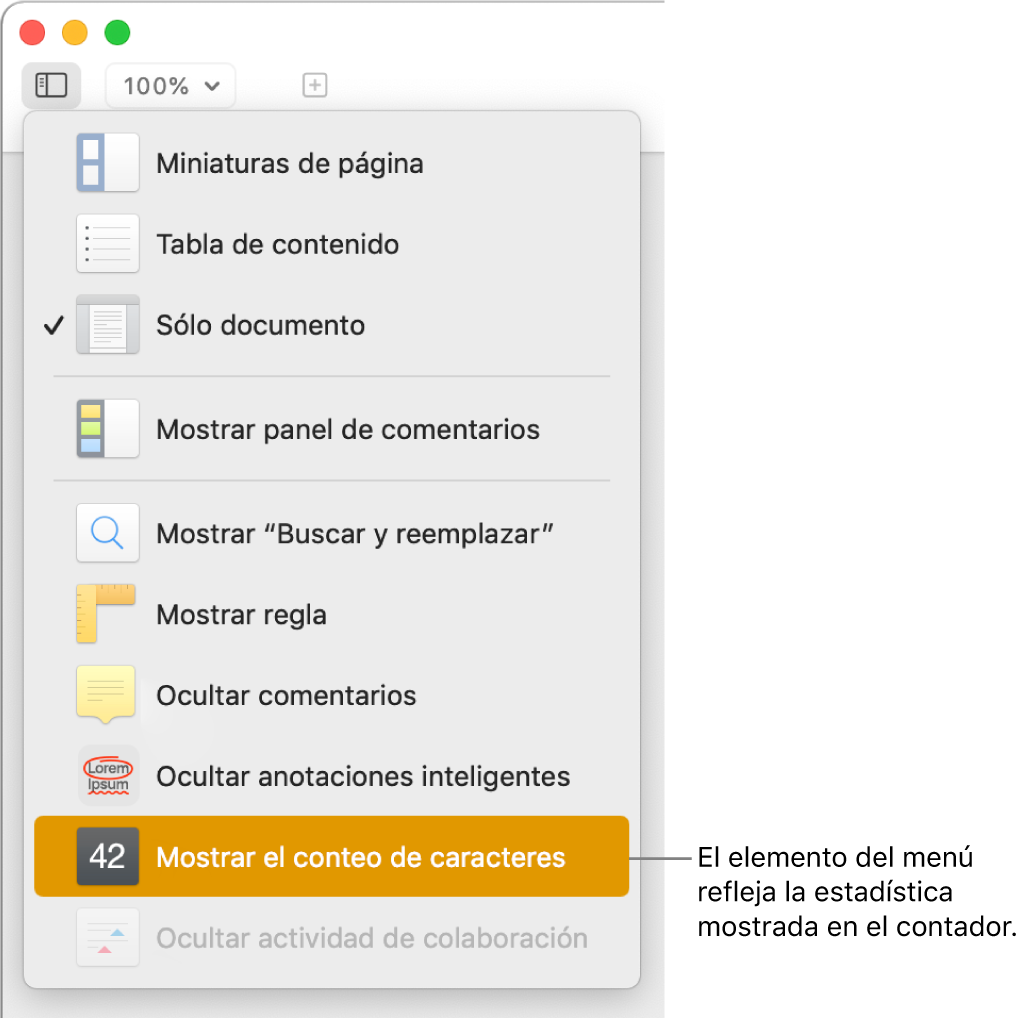Choose Mostrar el conteo de caracteres

(361, 857)
